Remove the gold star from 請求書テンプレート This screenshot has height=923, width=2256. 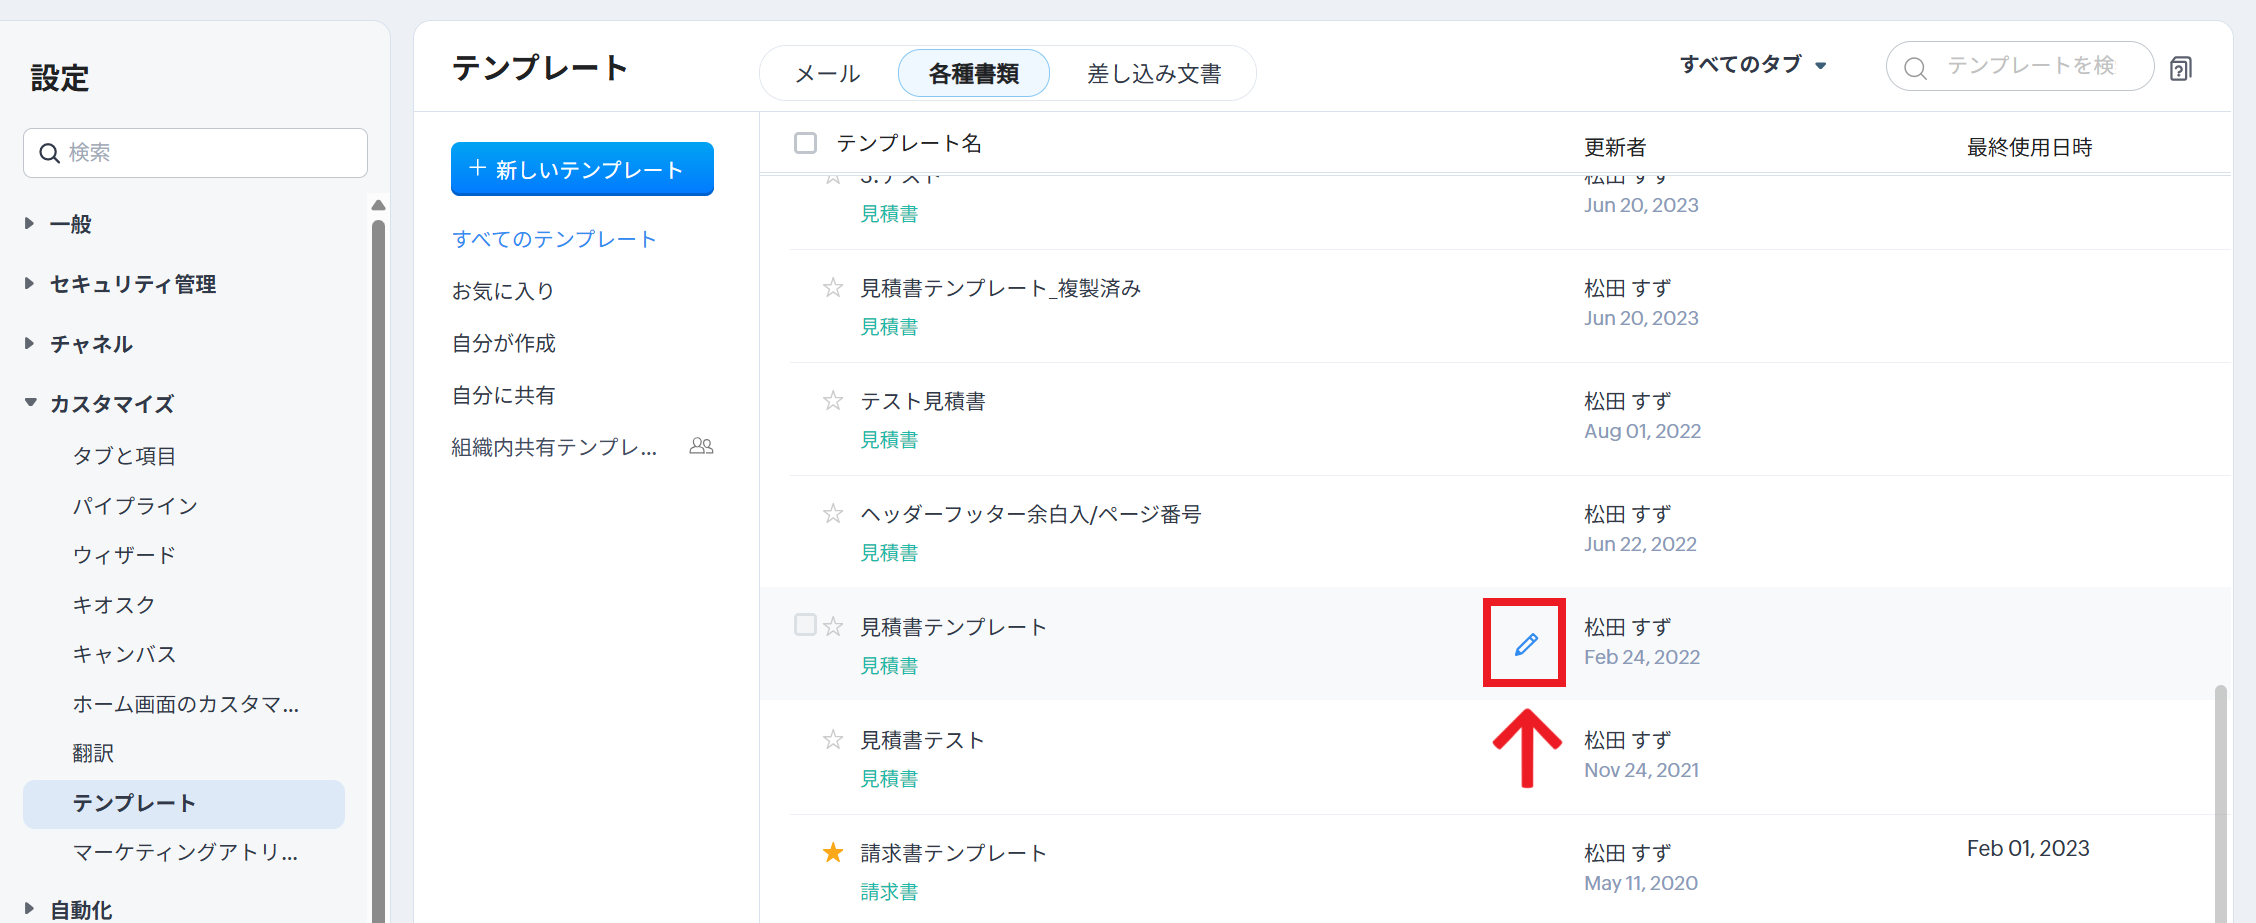[x=832, y=853]
